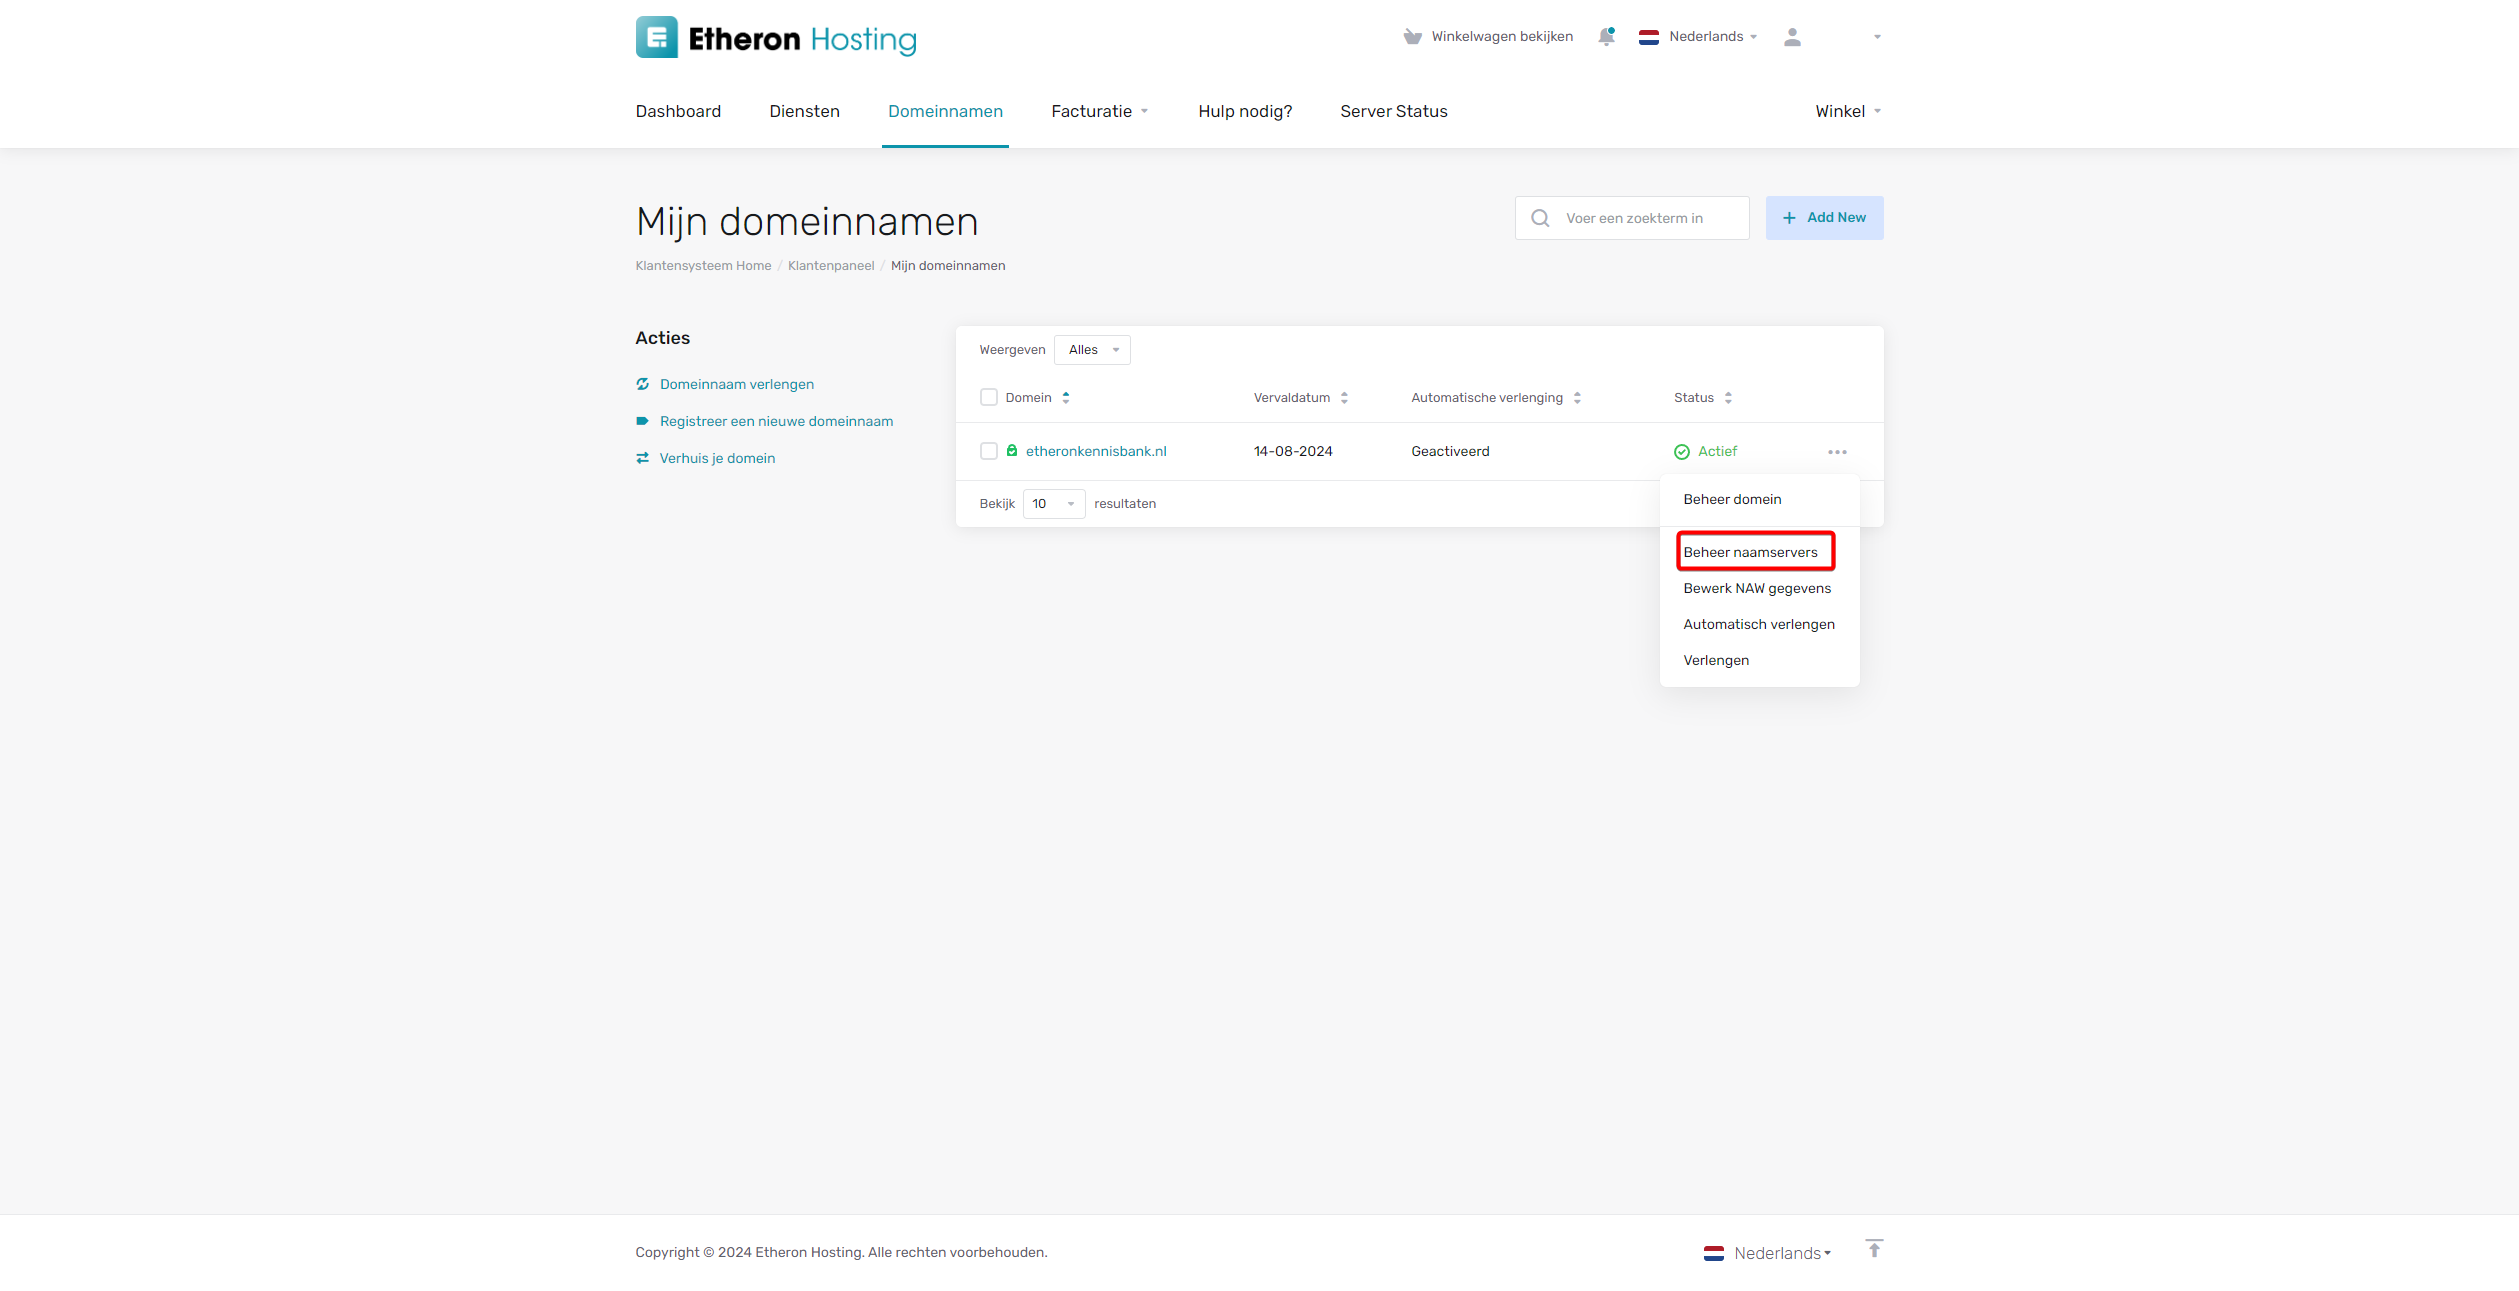Viewport: 2519px width, 1291px height.
Task: Click the Etheron Hosting logo icon
Action: point(656,37)
